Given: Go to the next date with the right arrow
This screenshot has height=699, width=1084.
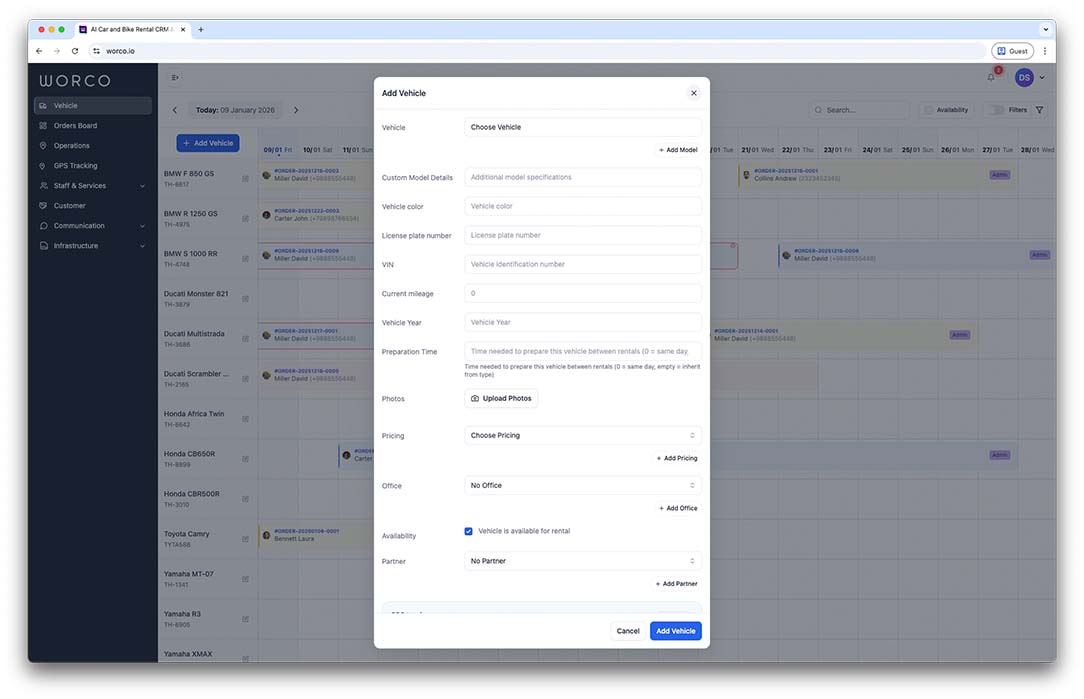Looking at the screenshot, I should [296, 110].
